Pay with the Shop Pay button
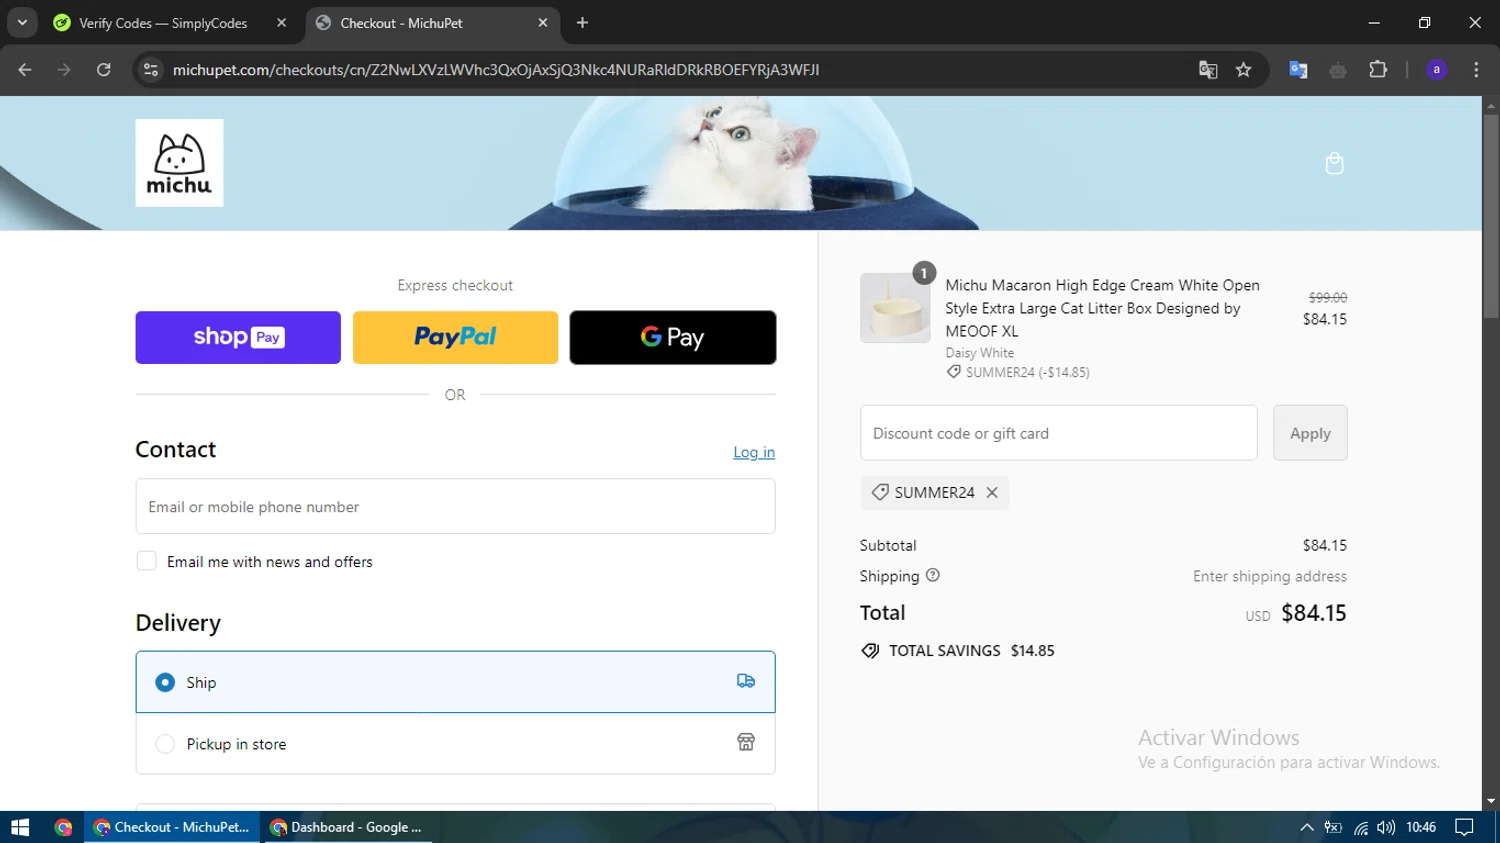Image resolution: width=1500 pixels, height=843 pixels. click(x=238, y=337)
